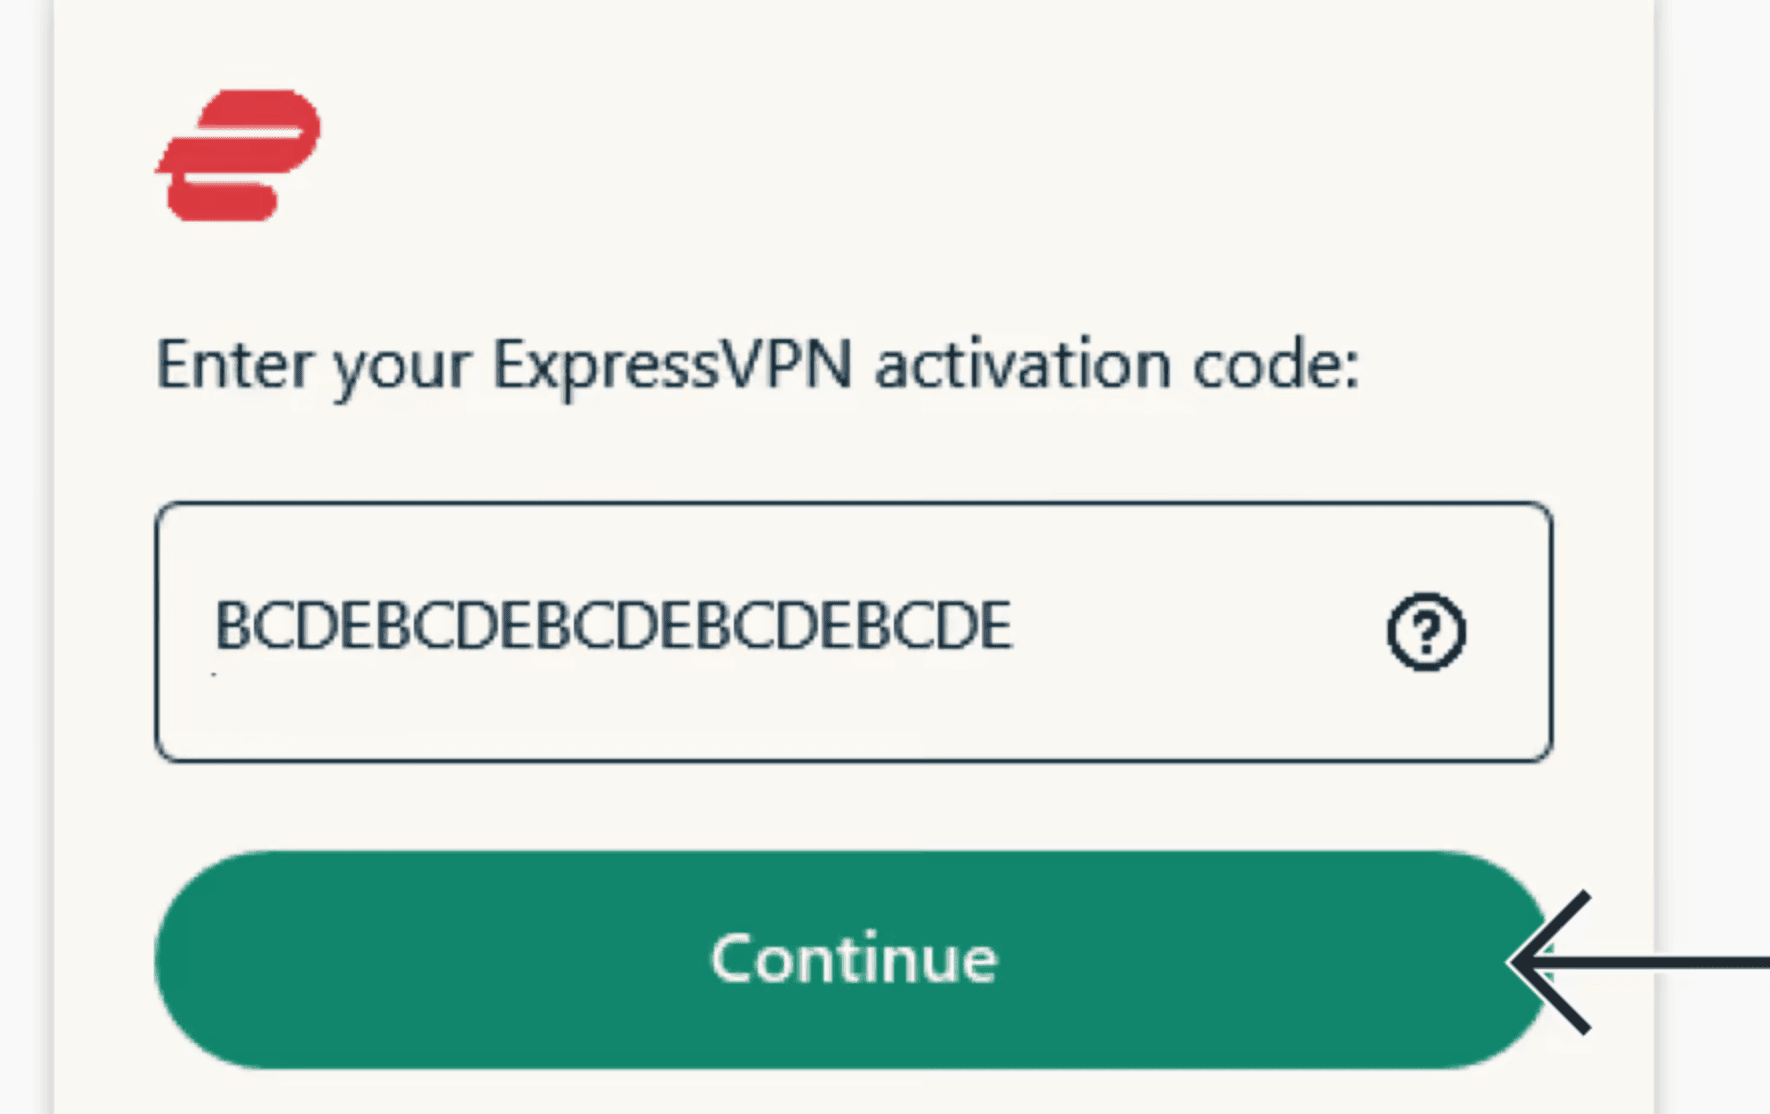
Task: Open the activation code help question mark
Action: point(1425,631)
